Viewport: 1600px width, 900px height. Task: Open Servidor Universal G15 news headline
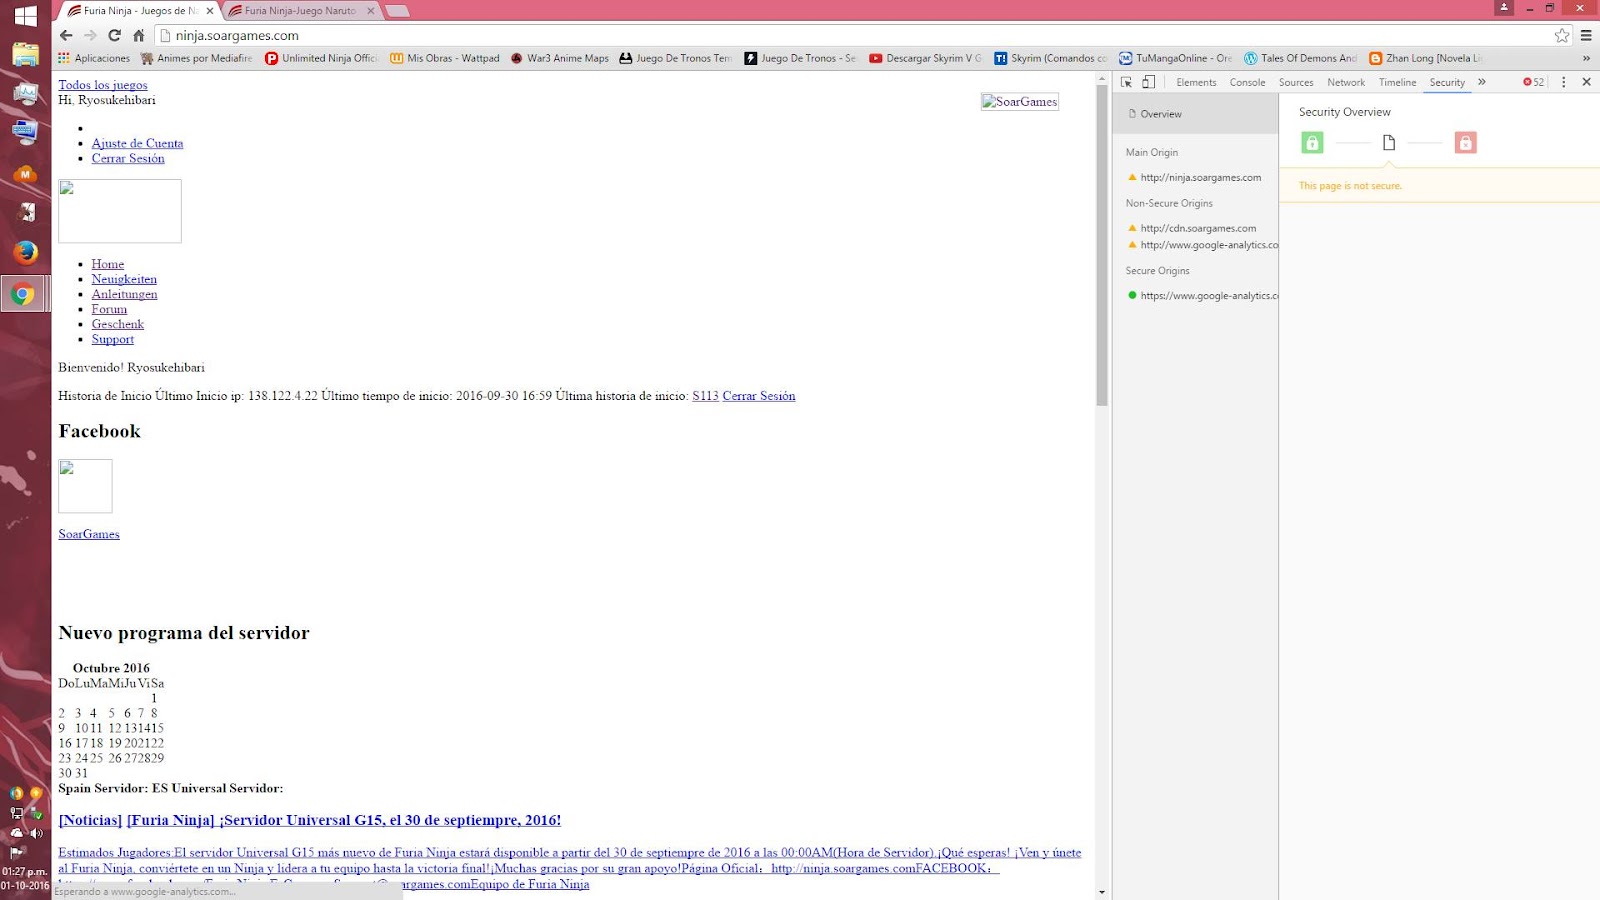[x=344, y=820]
